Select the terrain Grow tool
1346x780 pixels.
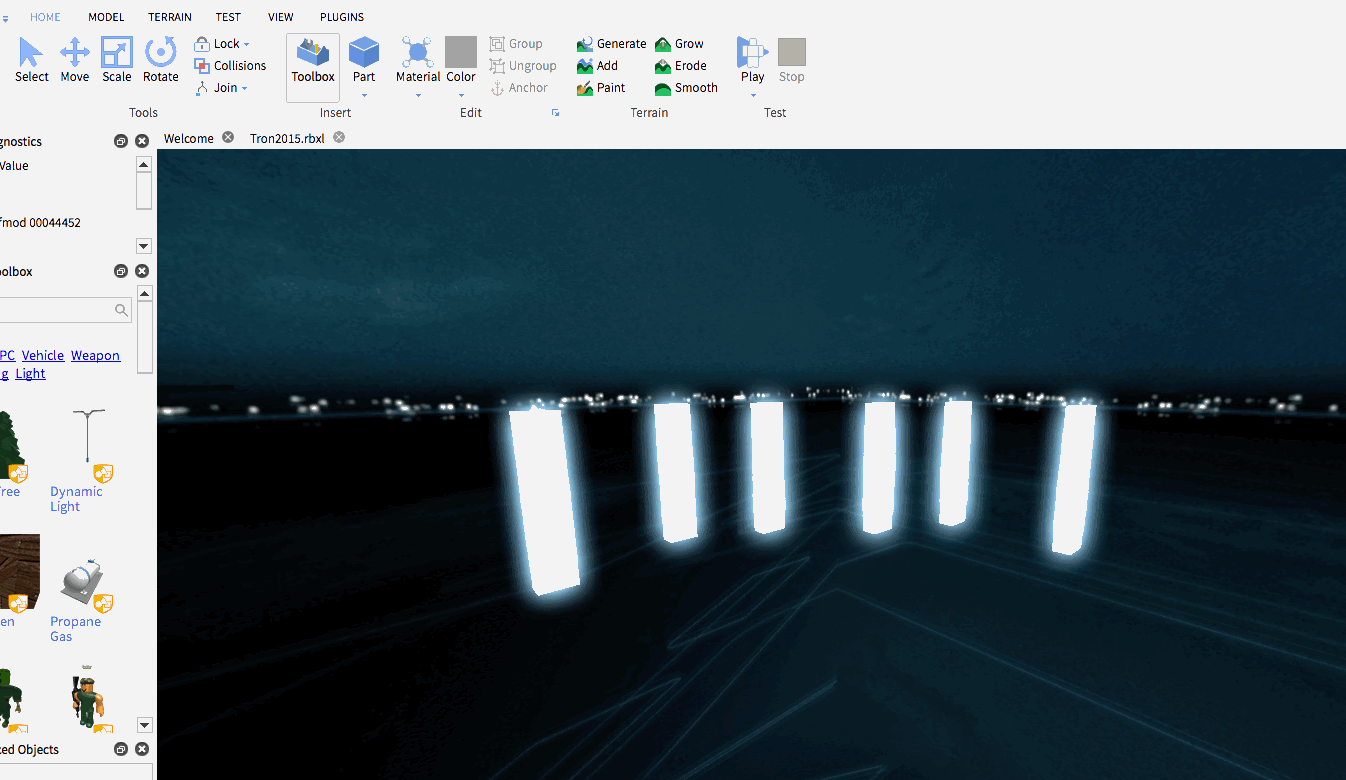(680, 44)
